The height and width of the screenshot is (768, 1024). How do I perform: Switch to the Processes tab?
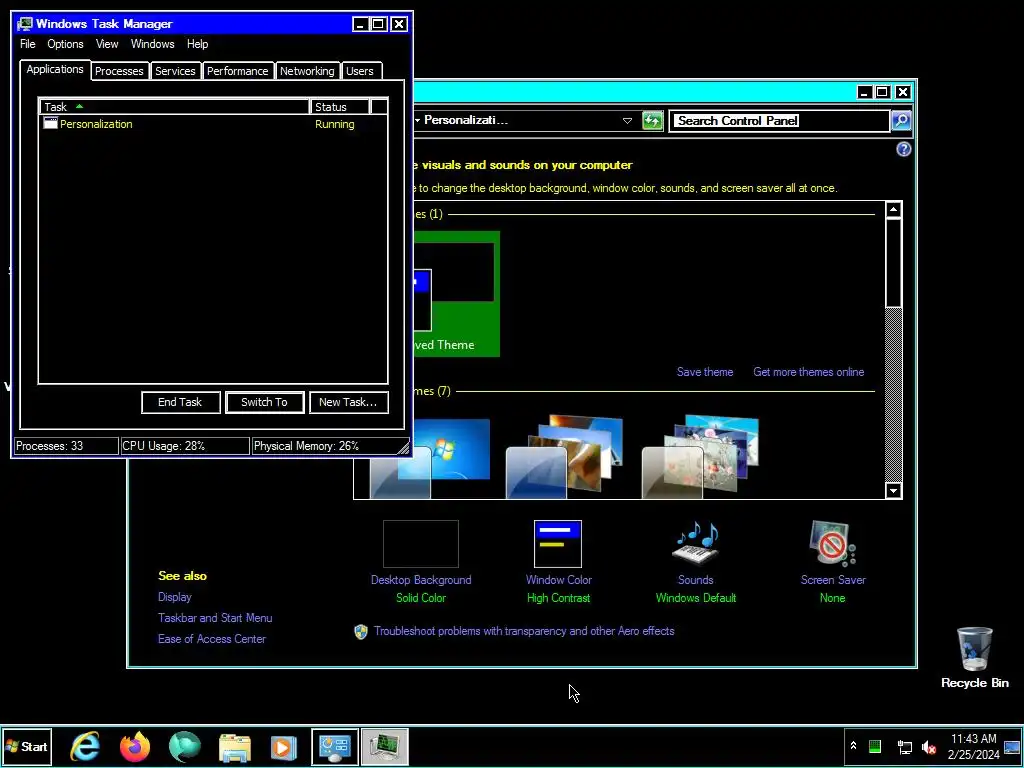119,71
